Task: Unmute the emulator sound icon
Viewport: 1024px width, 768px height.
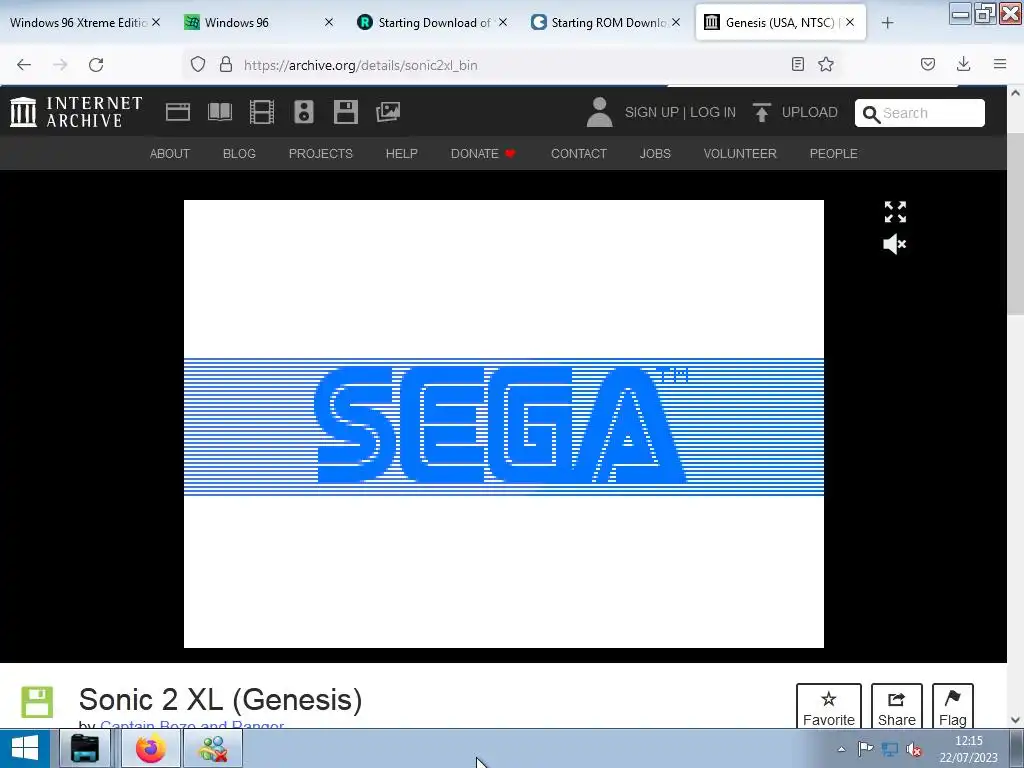Action: coord(895,244)
